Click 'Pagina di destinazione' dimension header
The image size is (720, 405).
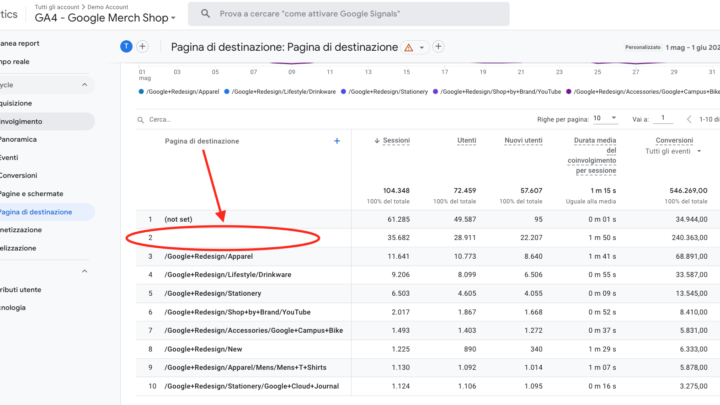coord(202,141)
